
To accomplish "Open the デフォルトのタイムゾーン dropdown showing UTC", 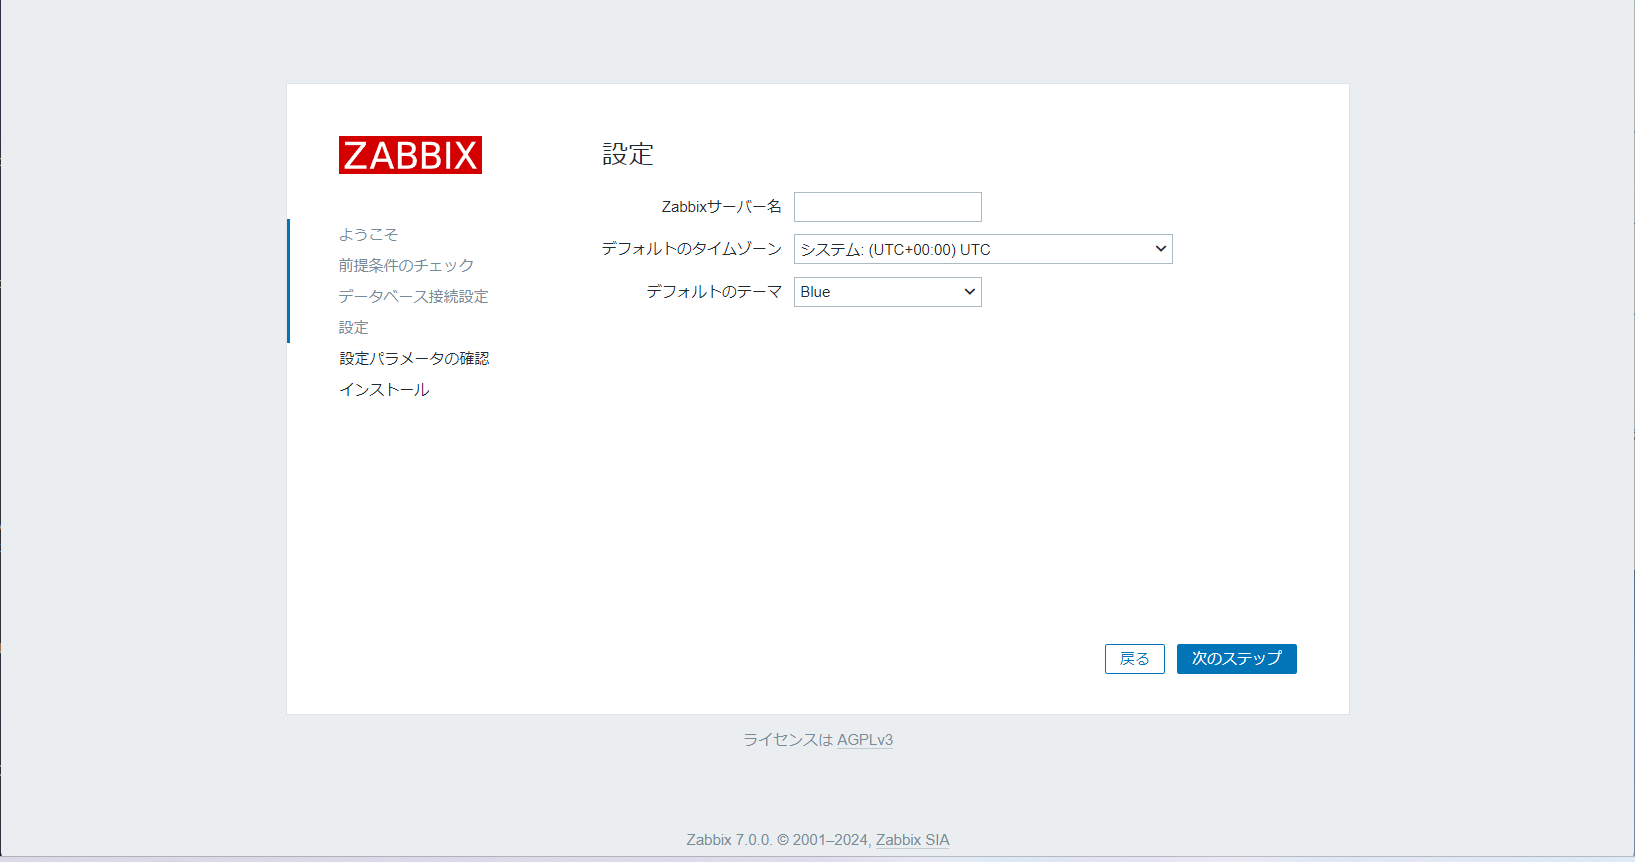I will (x=982, y=249).
